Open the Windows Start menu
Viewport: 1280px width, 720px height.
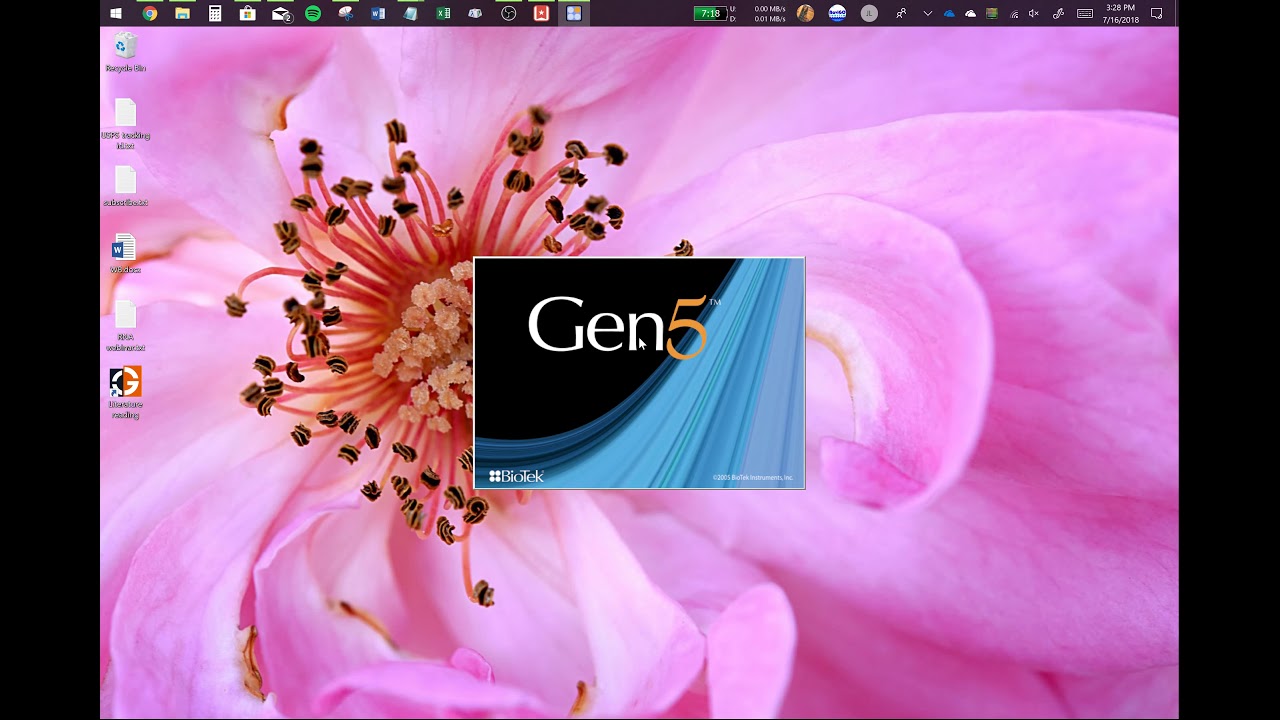[x=116, y=13]
